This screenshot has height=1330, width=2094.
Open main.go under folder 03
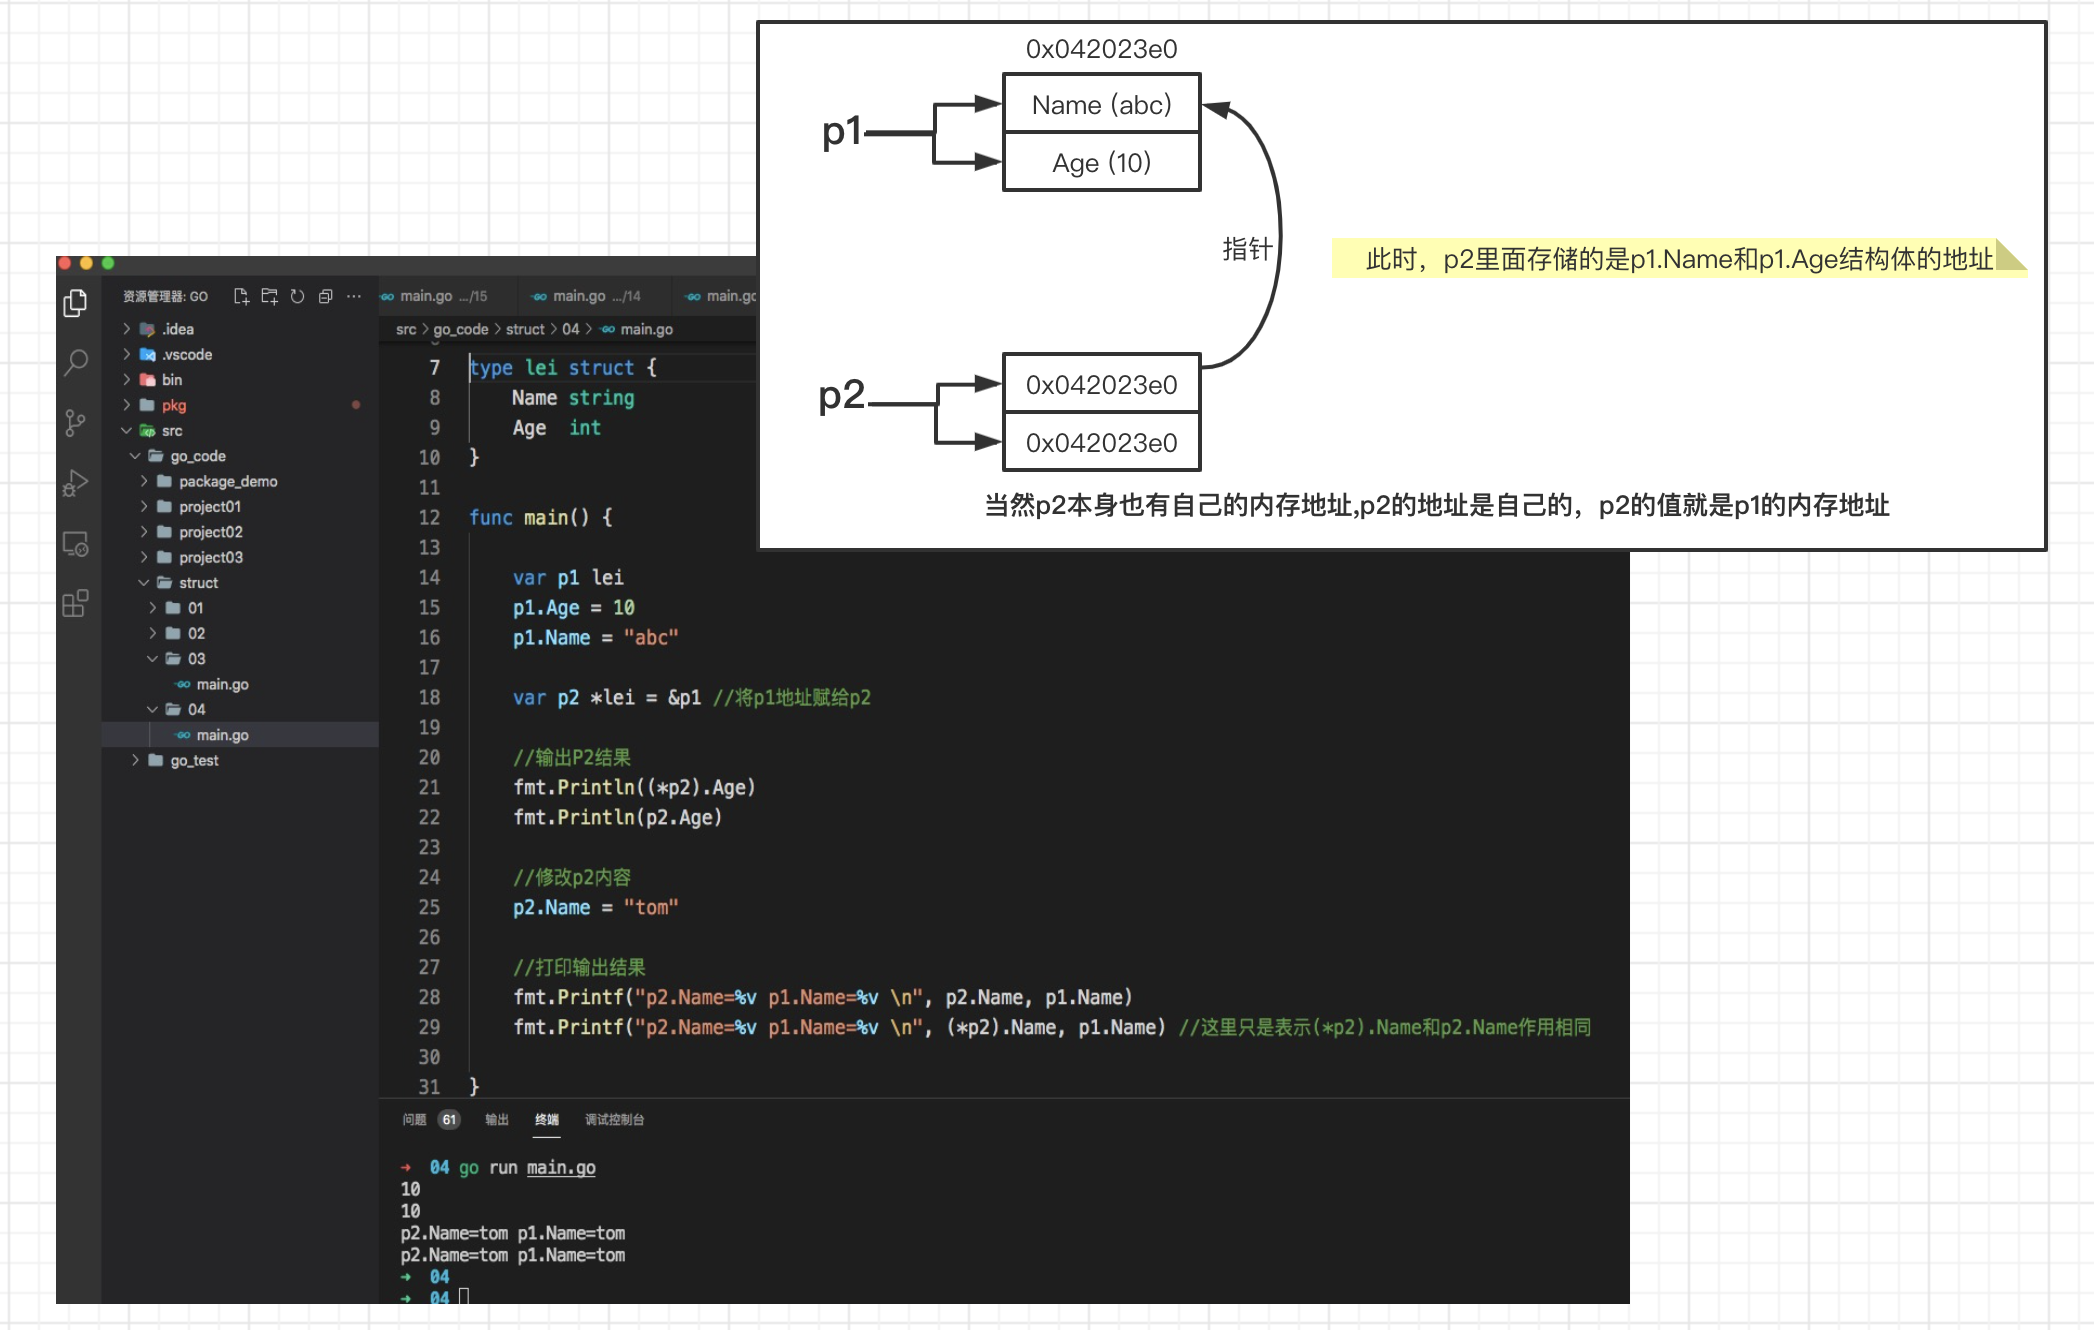pyautogui.click(x=222, y=685)
